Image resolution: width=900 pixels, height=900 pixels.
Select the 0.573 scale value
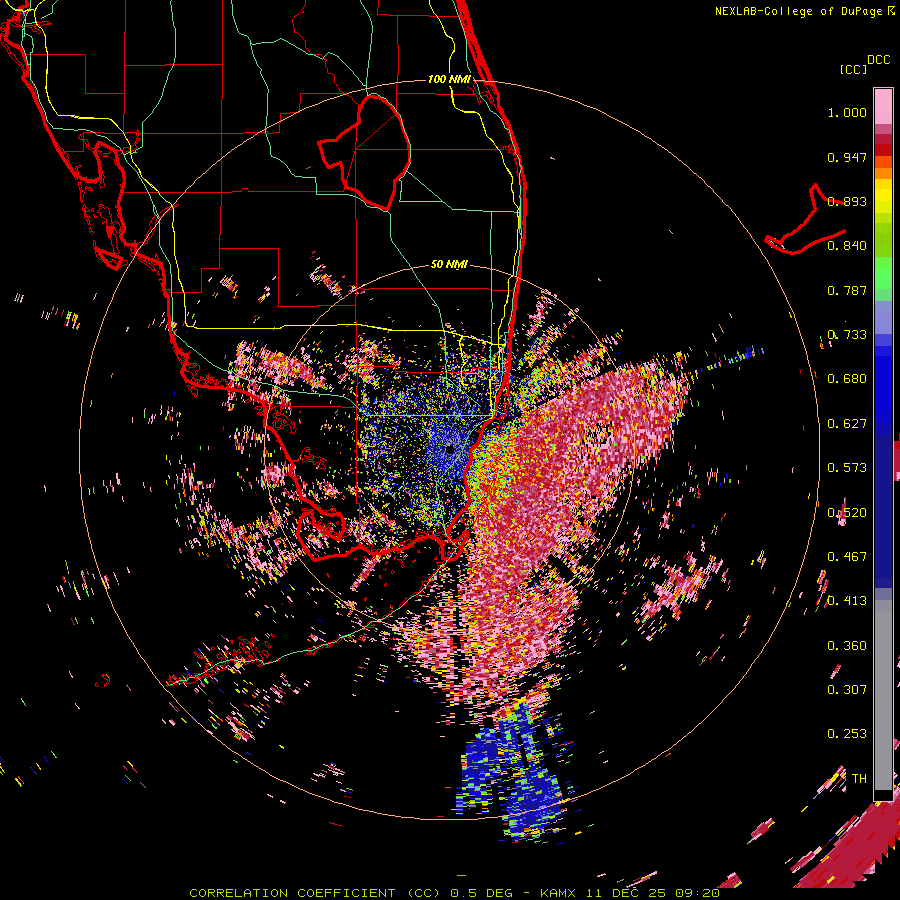847,468
